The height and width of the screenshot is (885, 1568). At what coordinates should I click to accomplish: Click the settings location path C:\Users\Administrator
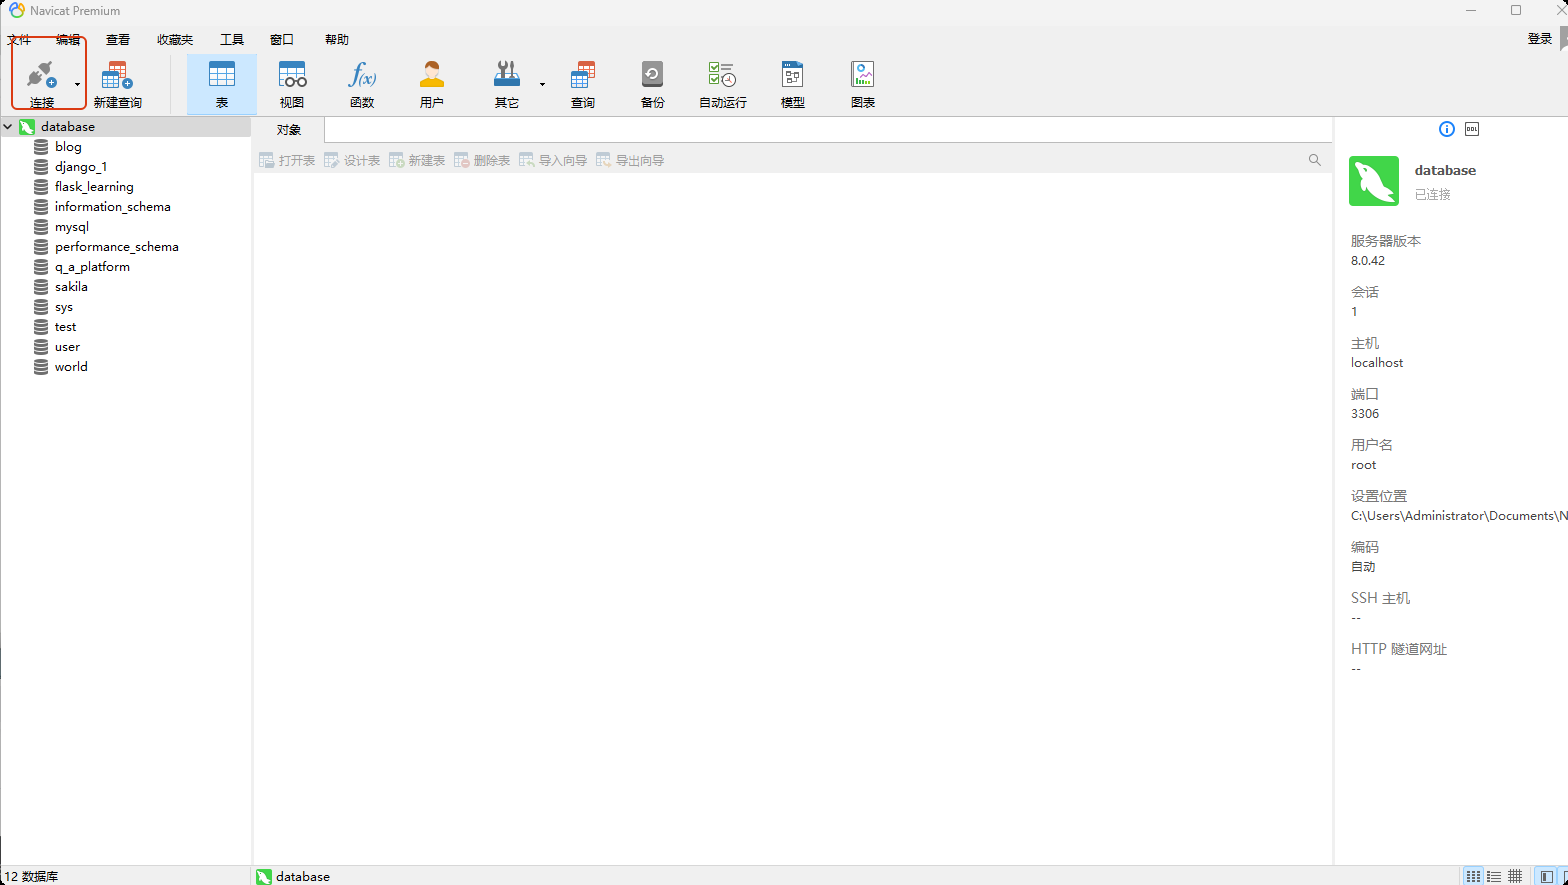pos(1459,516)
